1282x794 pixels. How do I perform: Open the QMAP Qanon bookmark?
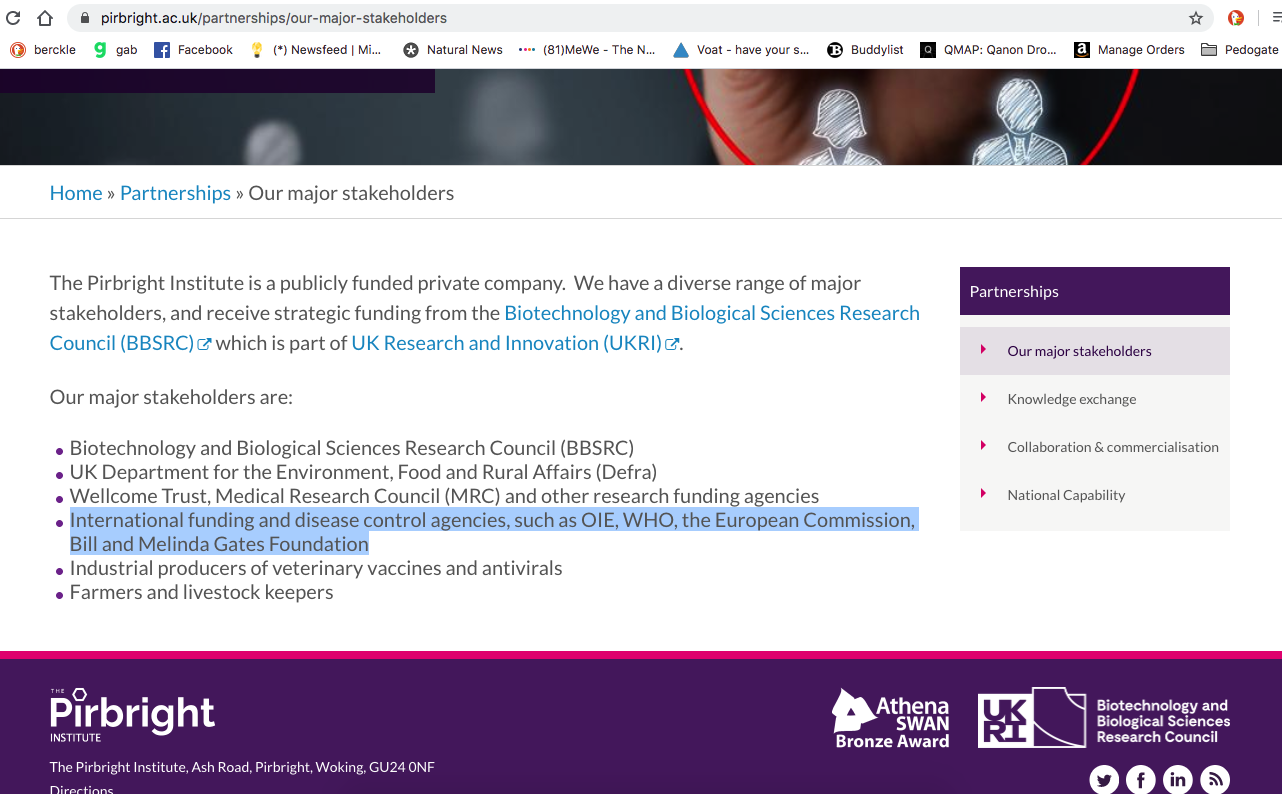(x=989, y=50)
